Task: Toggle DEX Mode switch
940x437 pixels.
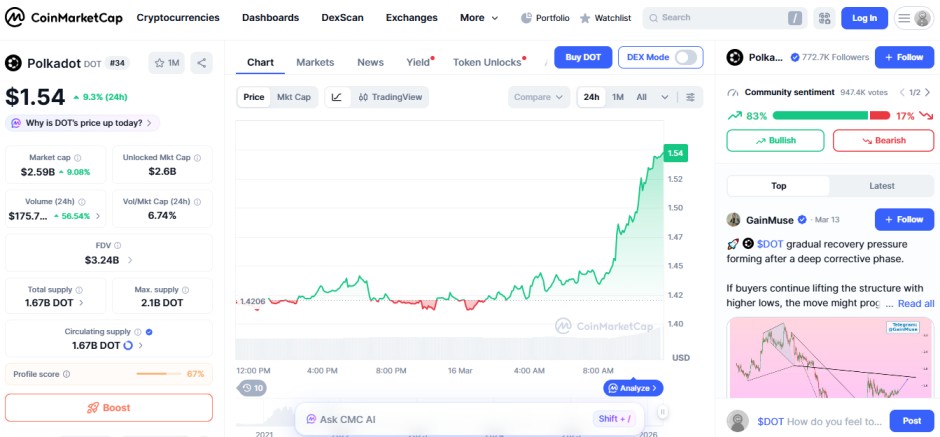Action: coord(686,58)
